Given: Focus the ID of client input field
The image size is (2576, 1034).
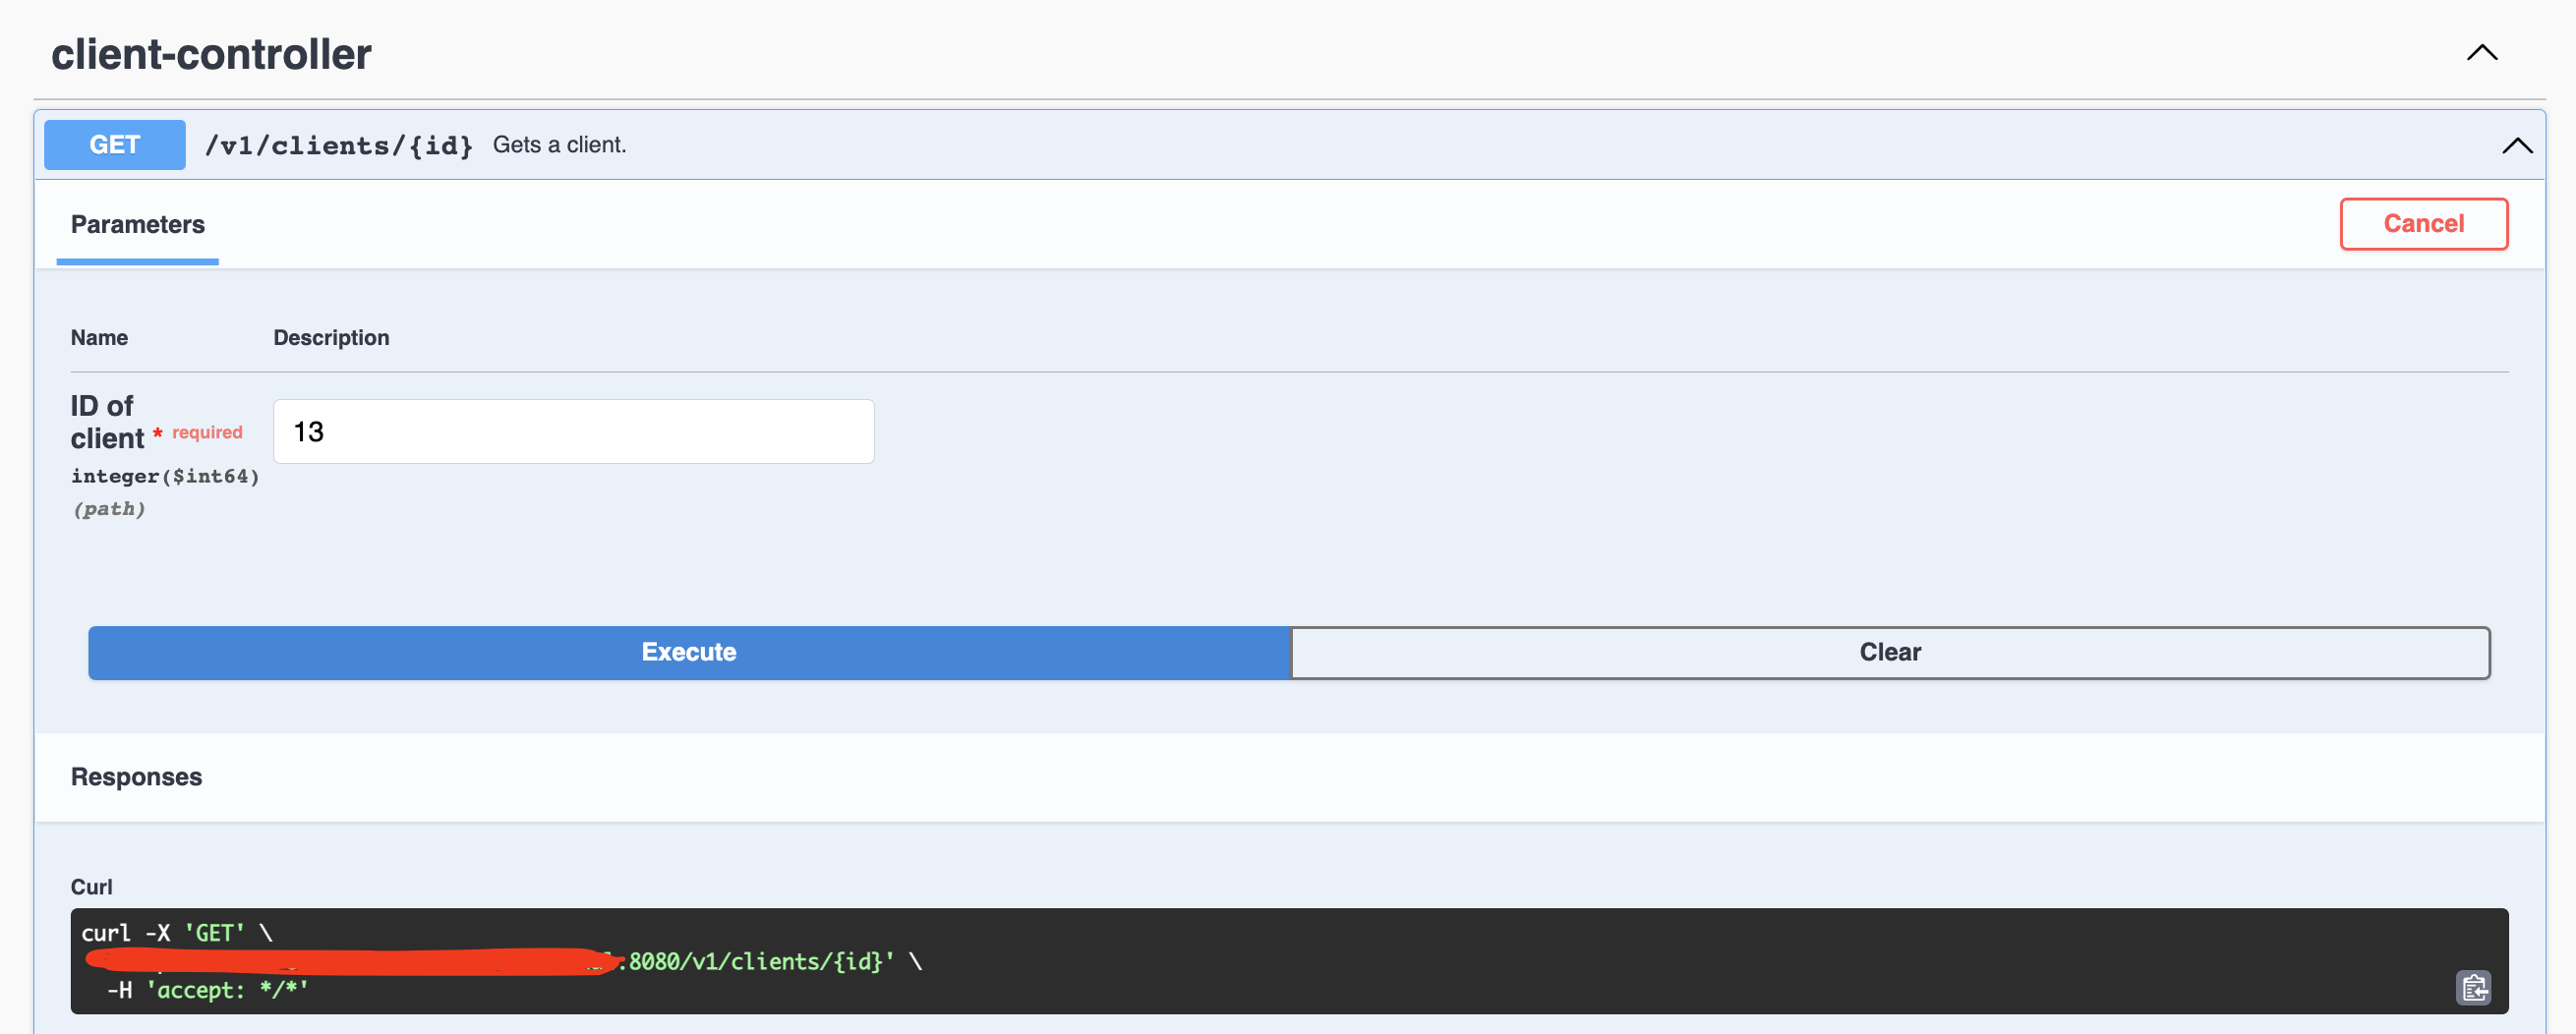Looking at the screenshot, I should 573,432.
